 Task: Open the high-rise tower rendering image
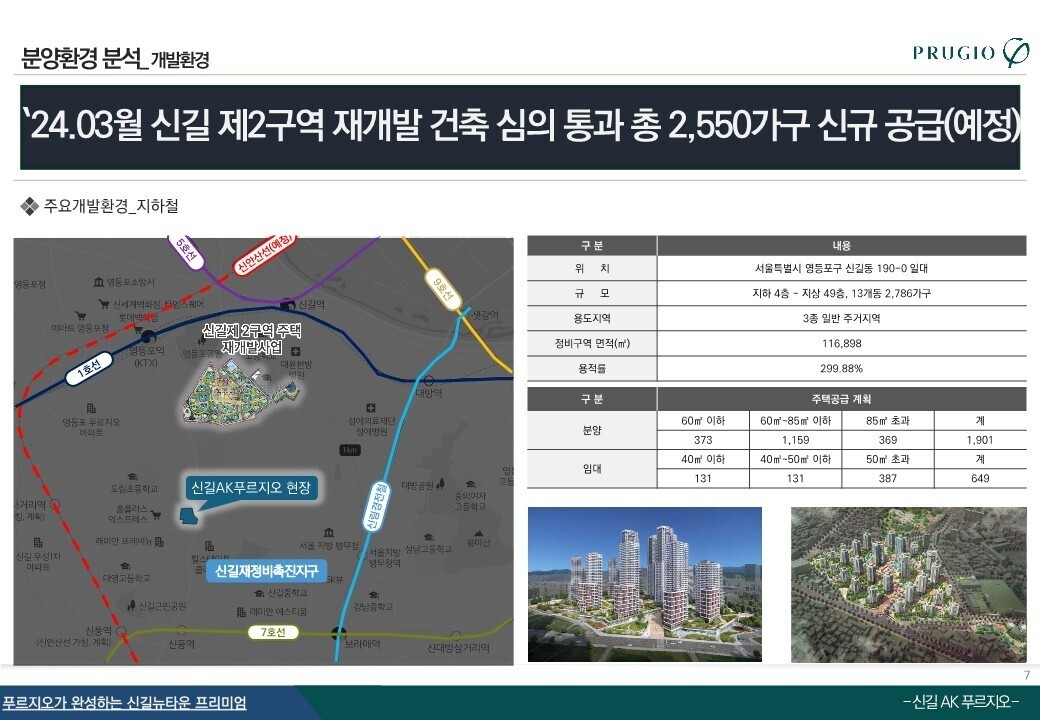click(x=645, y=584)
